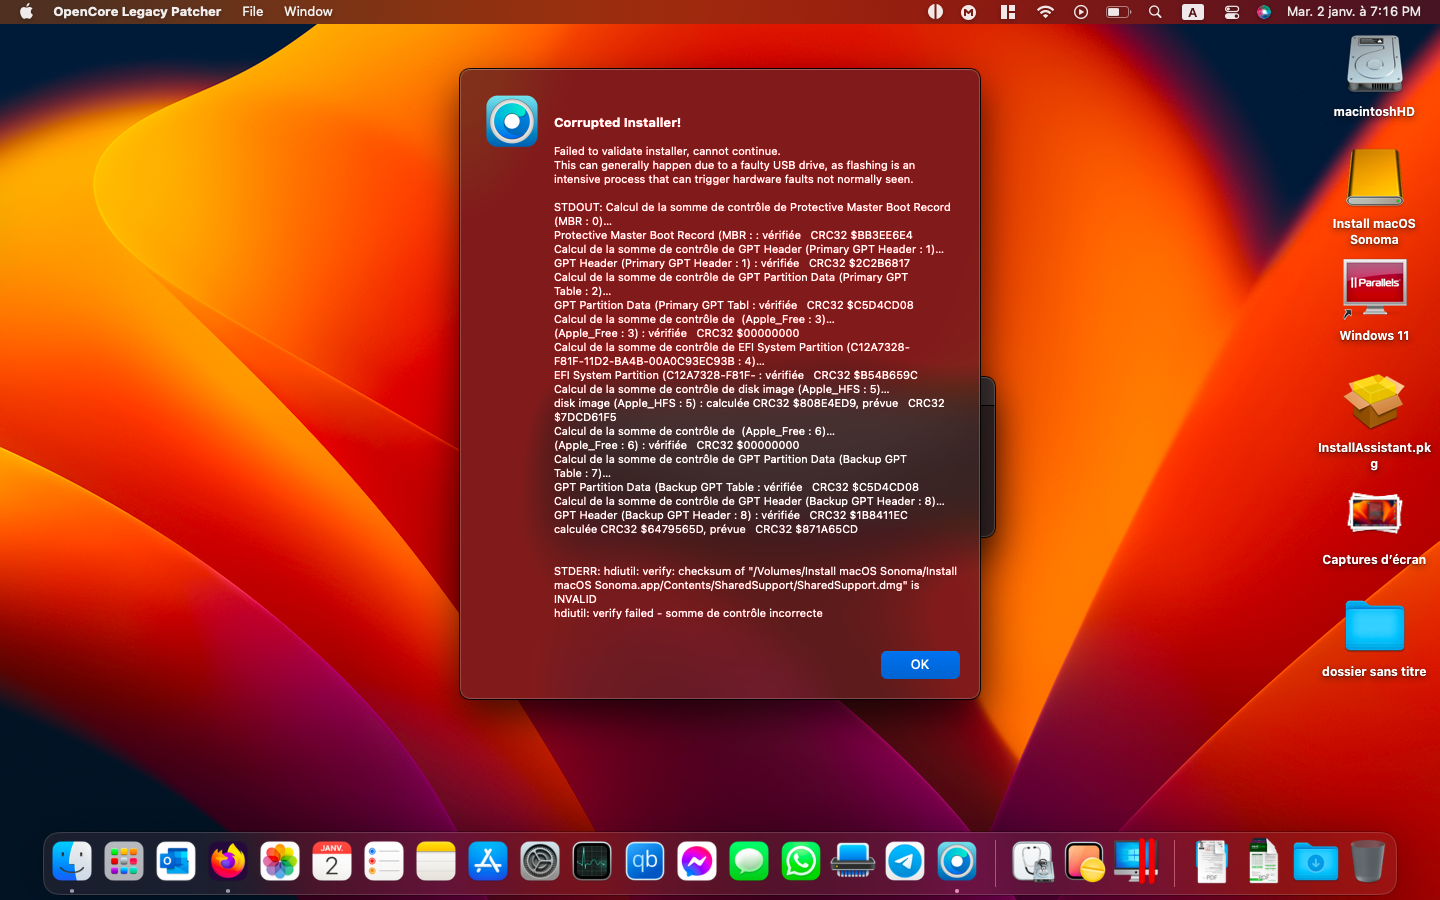Viewport: 1440px width, 900px height.
Task: Click the play-circle Now Playing menu bar icon
Action: coord(1081,12)
